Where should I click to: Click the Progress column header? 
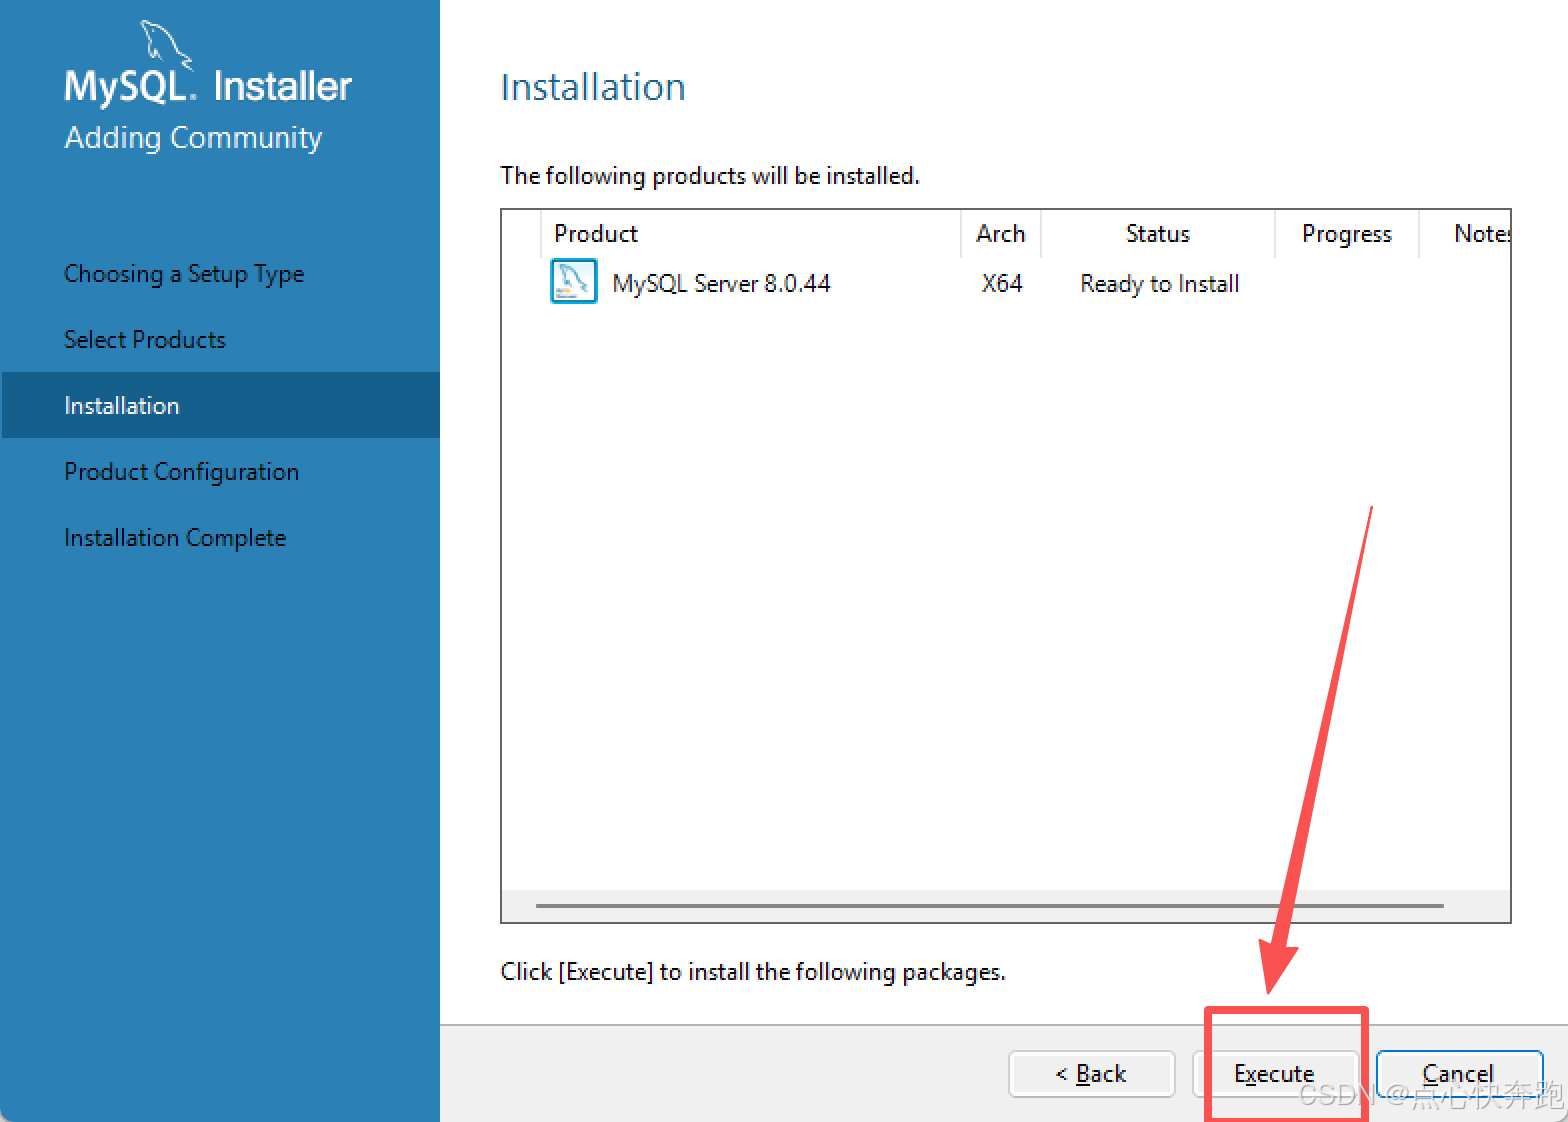point(1347,234)
